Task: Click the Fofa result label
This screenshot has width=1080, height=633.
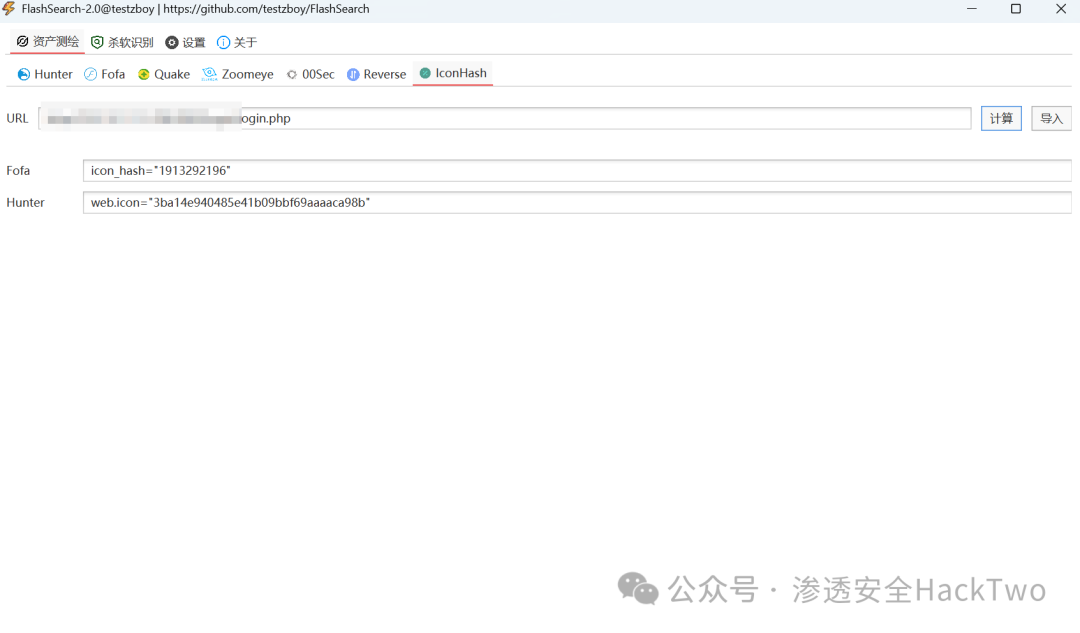Action: pos(18,171)
